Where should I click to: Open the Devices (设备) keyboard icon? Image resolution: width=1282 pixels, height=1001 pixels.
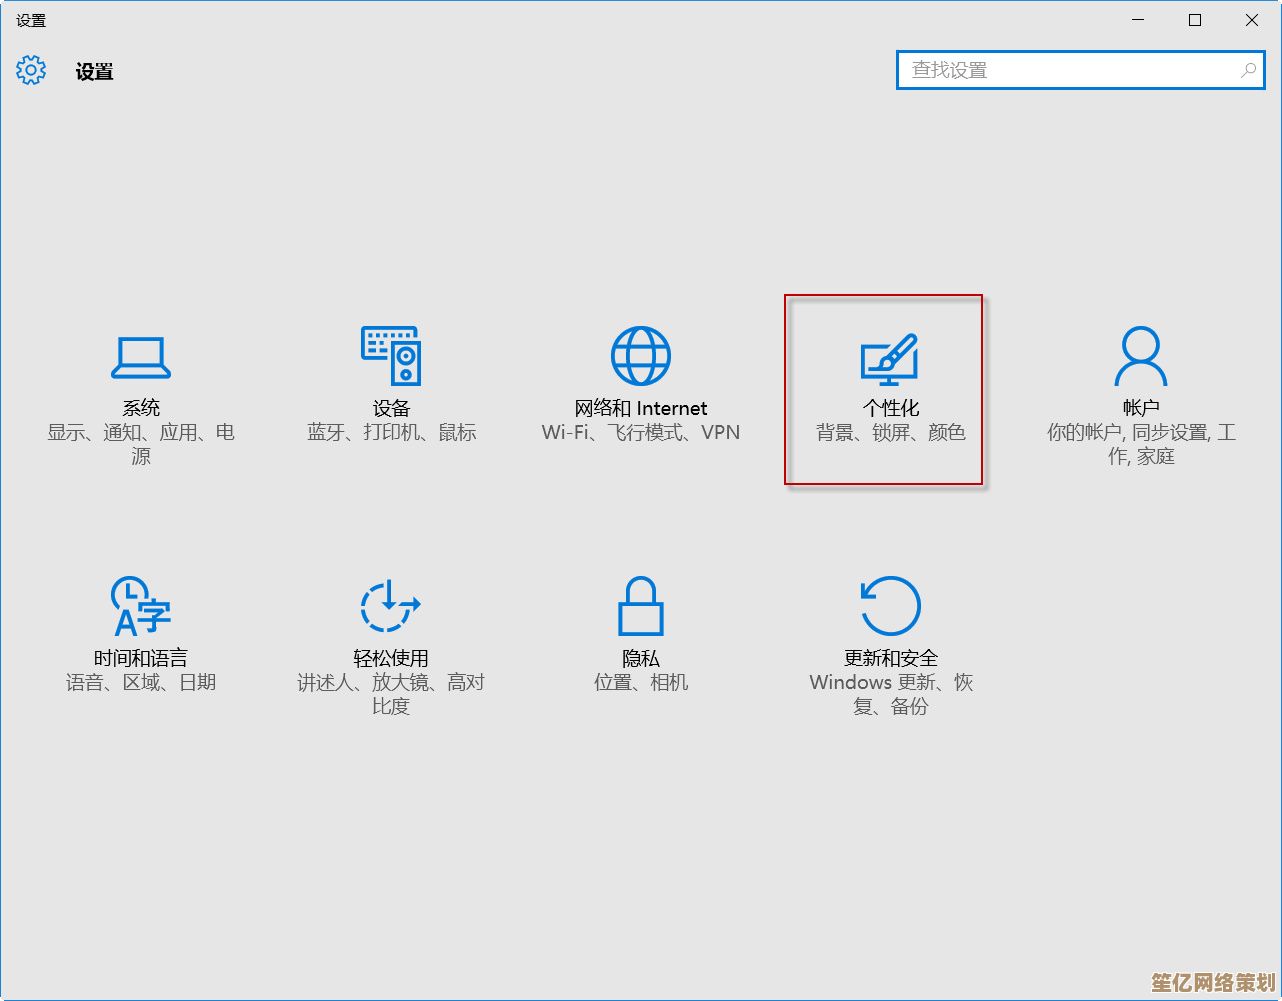[x=390, y=356]
